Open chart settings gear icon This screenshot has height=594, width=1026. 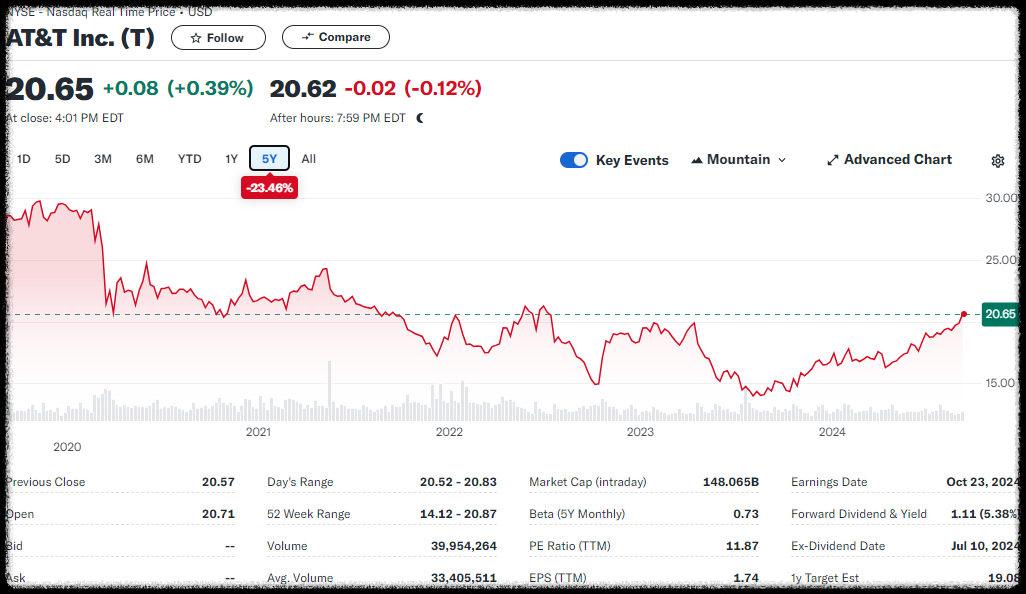click(x=997, y=161)
